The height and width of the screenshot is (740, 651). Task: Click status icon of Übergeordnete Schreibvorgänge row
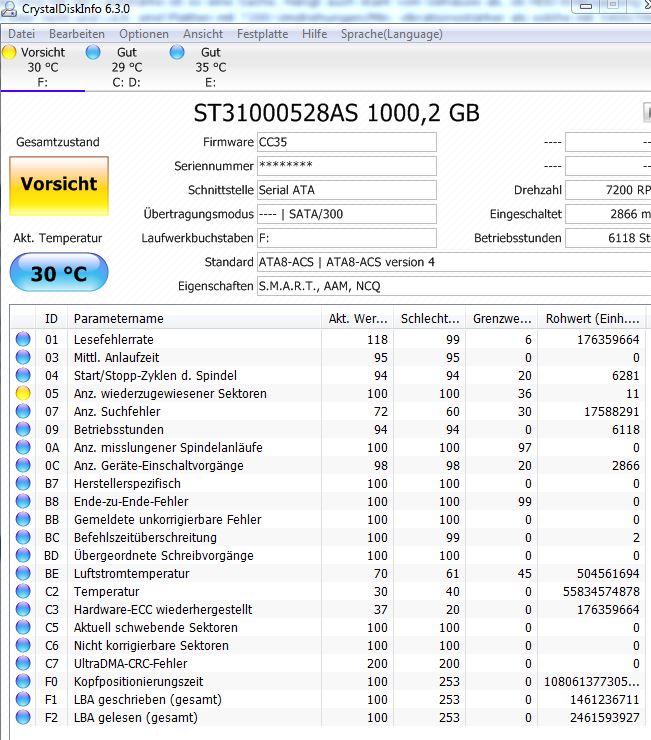tap(23, 555)
